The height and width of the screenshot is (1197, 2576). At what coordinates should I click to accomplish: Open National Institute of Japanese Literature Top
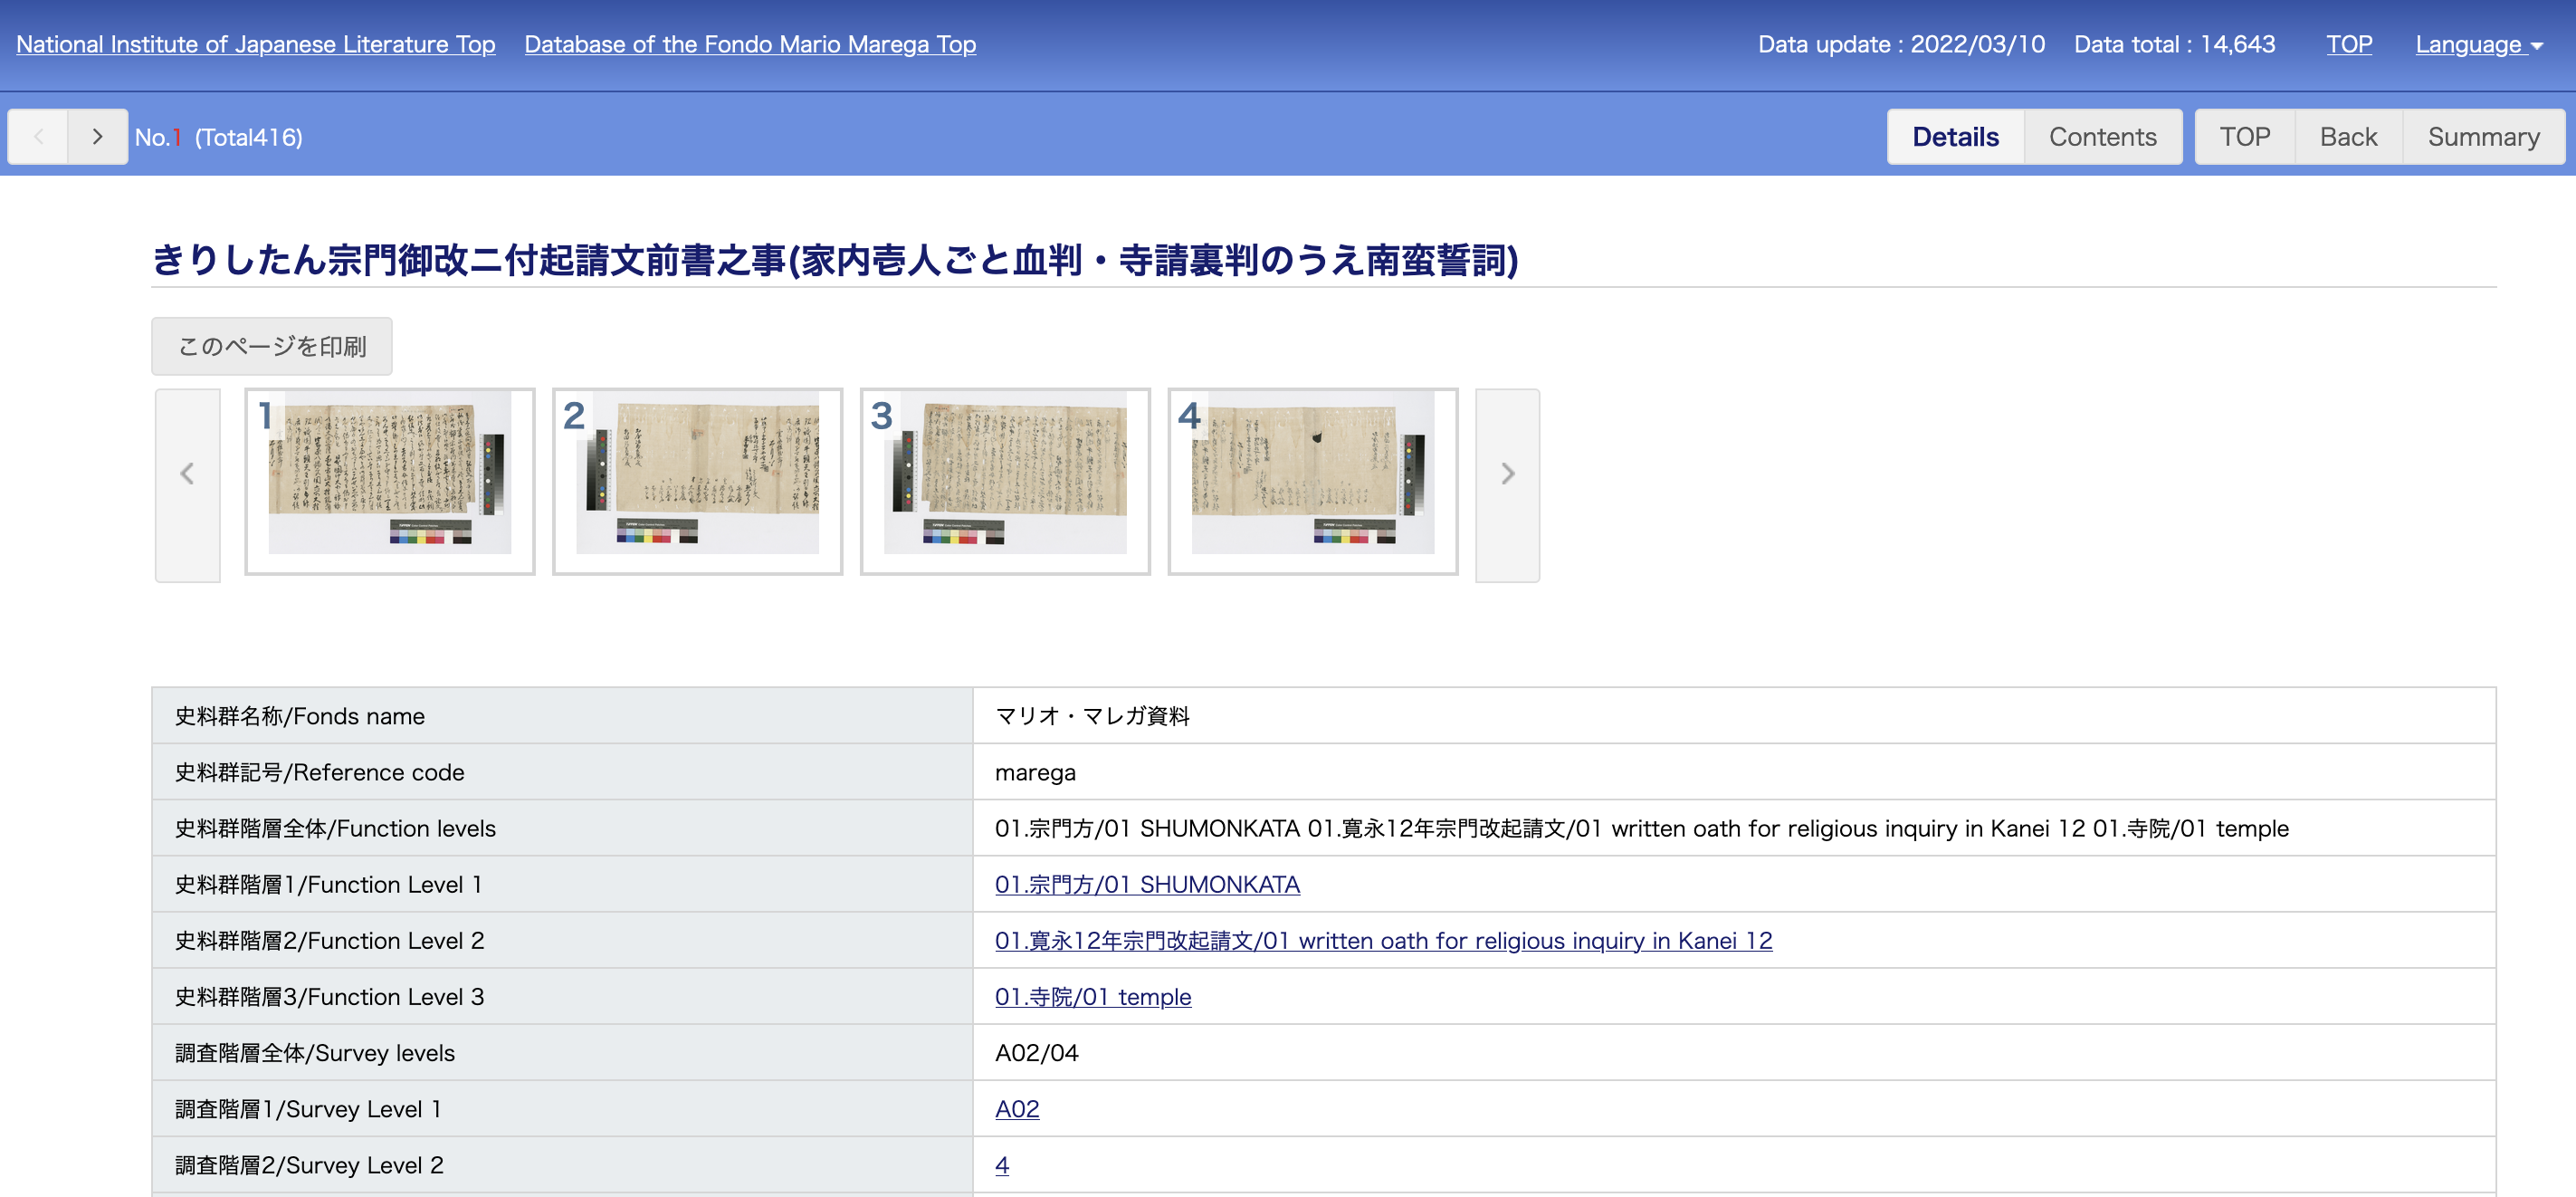[x=256, y=44]
